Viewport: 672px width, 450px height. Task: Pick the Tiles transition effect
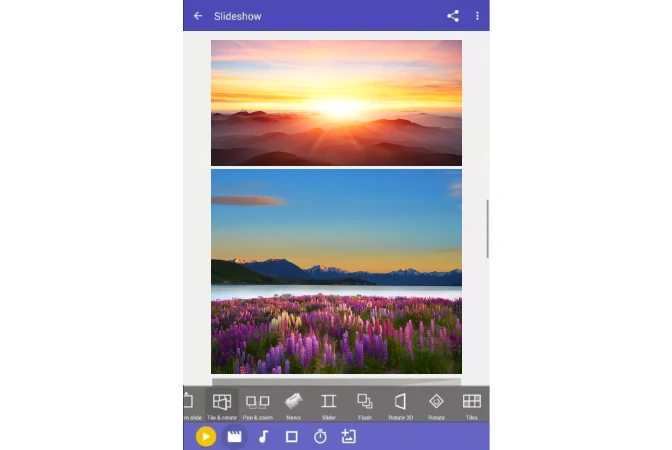coord(471,406)
